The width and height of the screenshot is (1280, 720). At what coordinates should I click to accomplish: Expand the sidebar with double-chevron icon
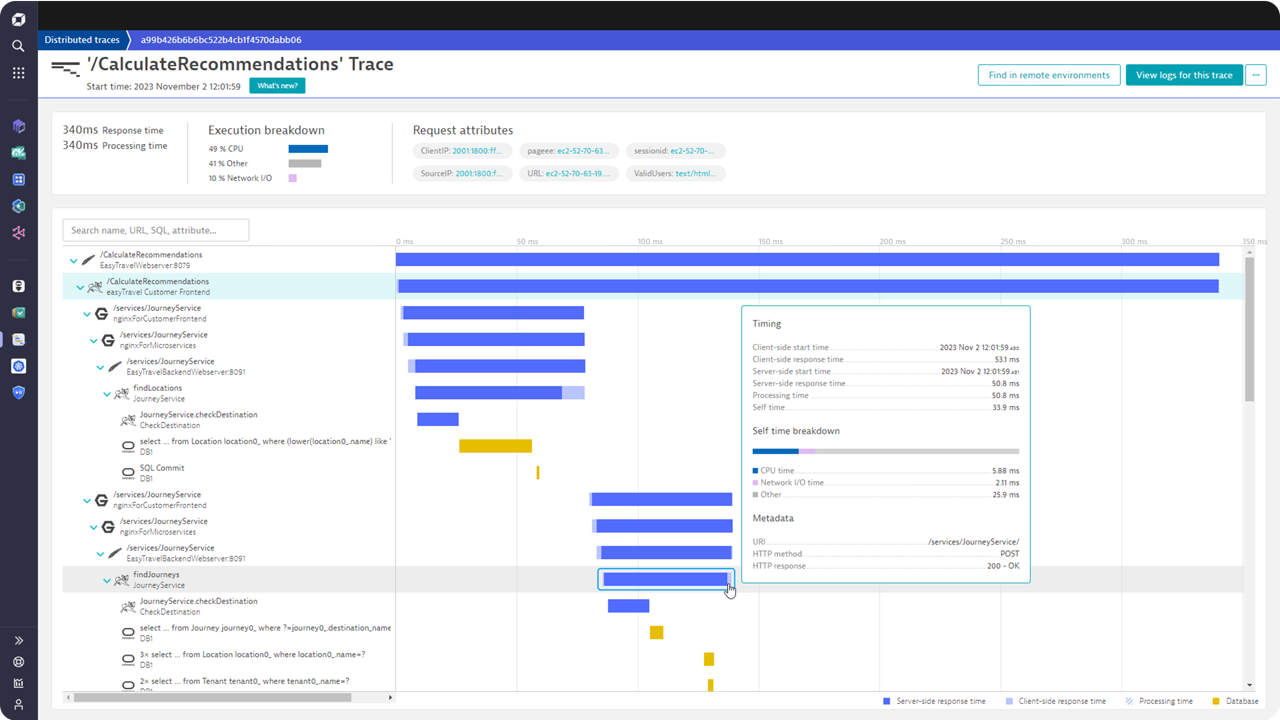[x=18, y=640]
